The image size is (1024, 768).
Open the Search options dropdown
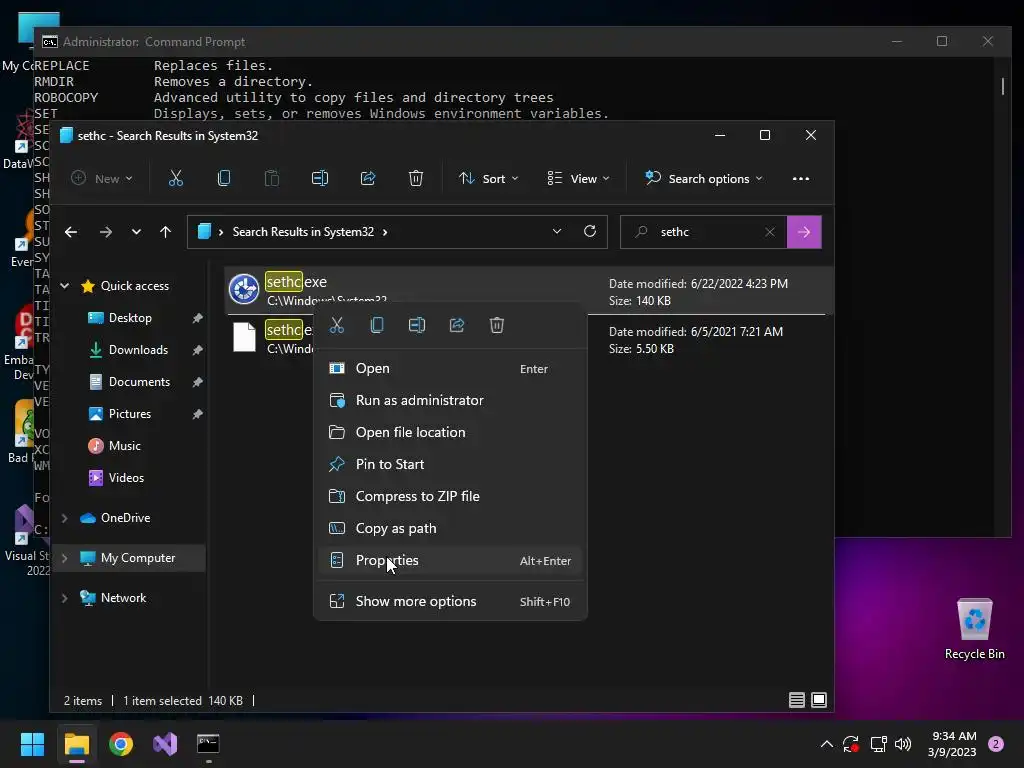(x=703, y=178)
